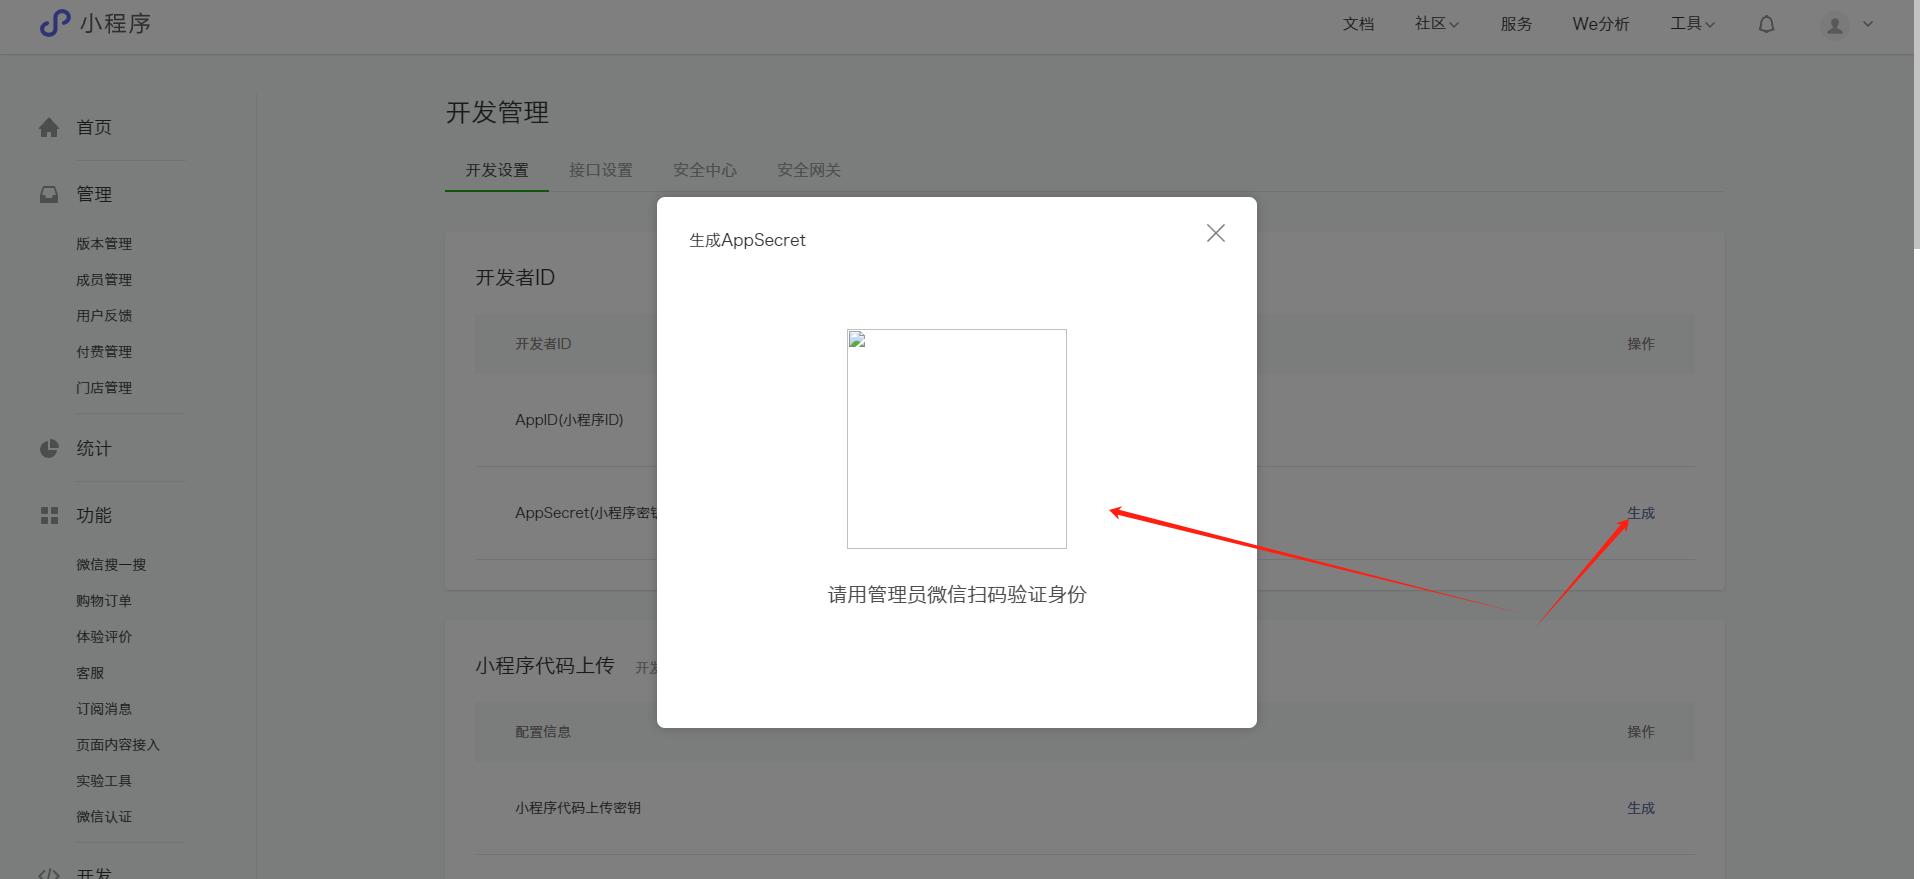Select 统计 section in sidebar
The width and height of the screenshot is (1920, 879).
click(94, 449)
